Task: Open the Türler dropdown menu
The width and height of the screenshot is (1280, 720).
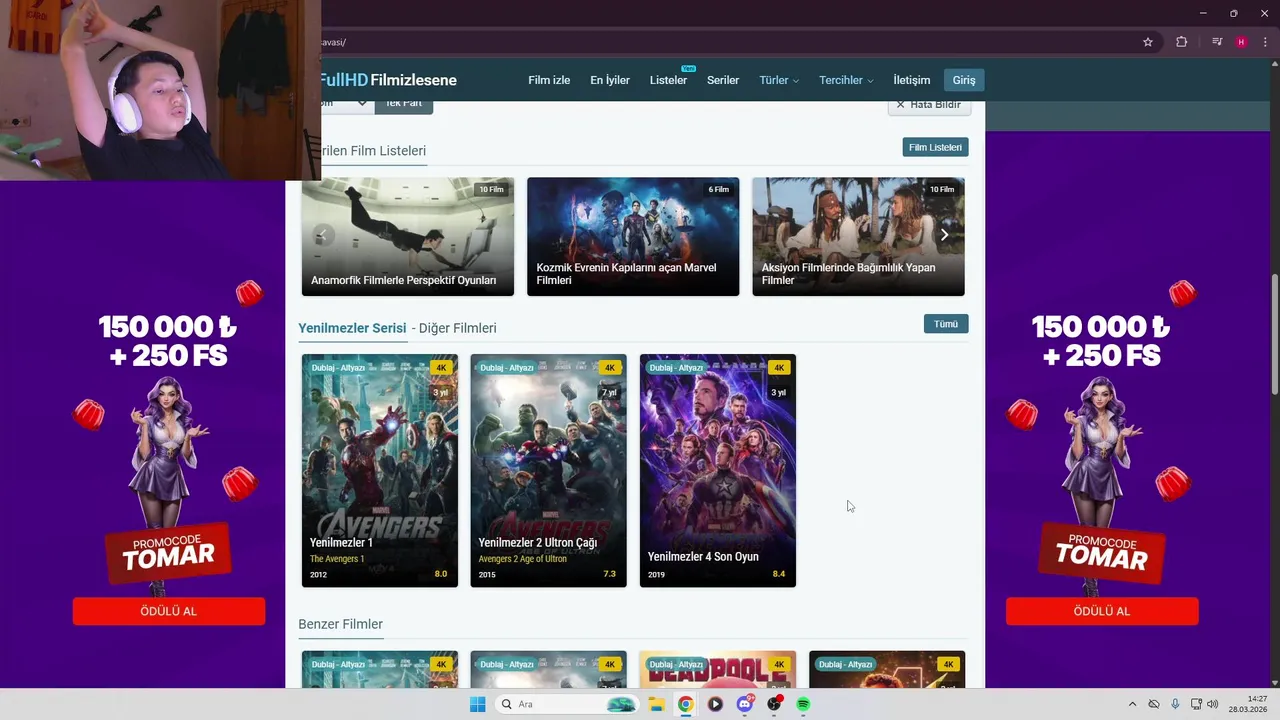Action: pos(779,80)
